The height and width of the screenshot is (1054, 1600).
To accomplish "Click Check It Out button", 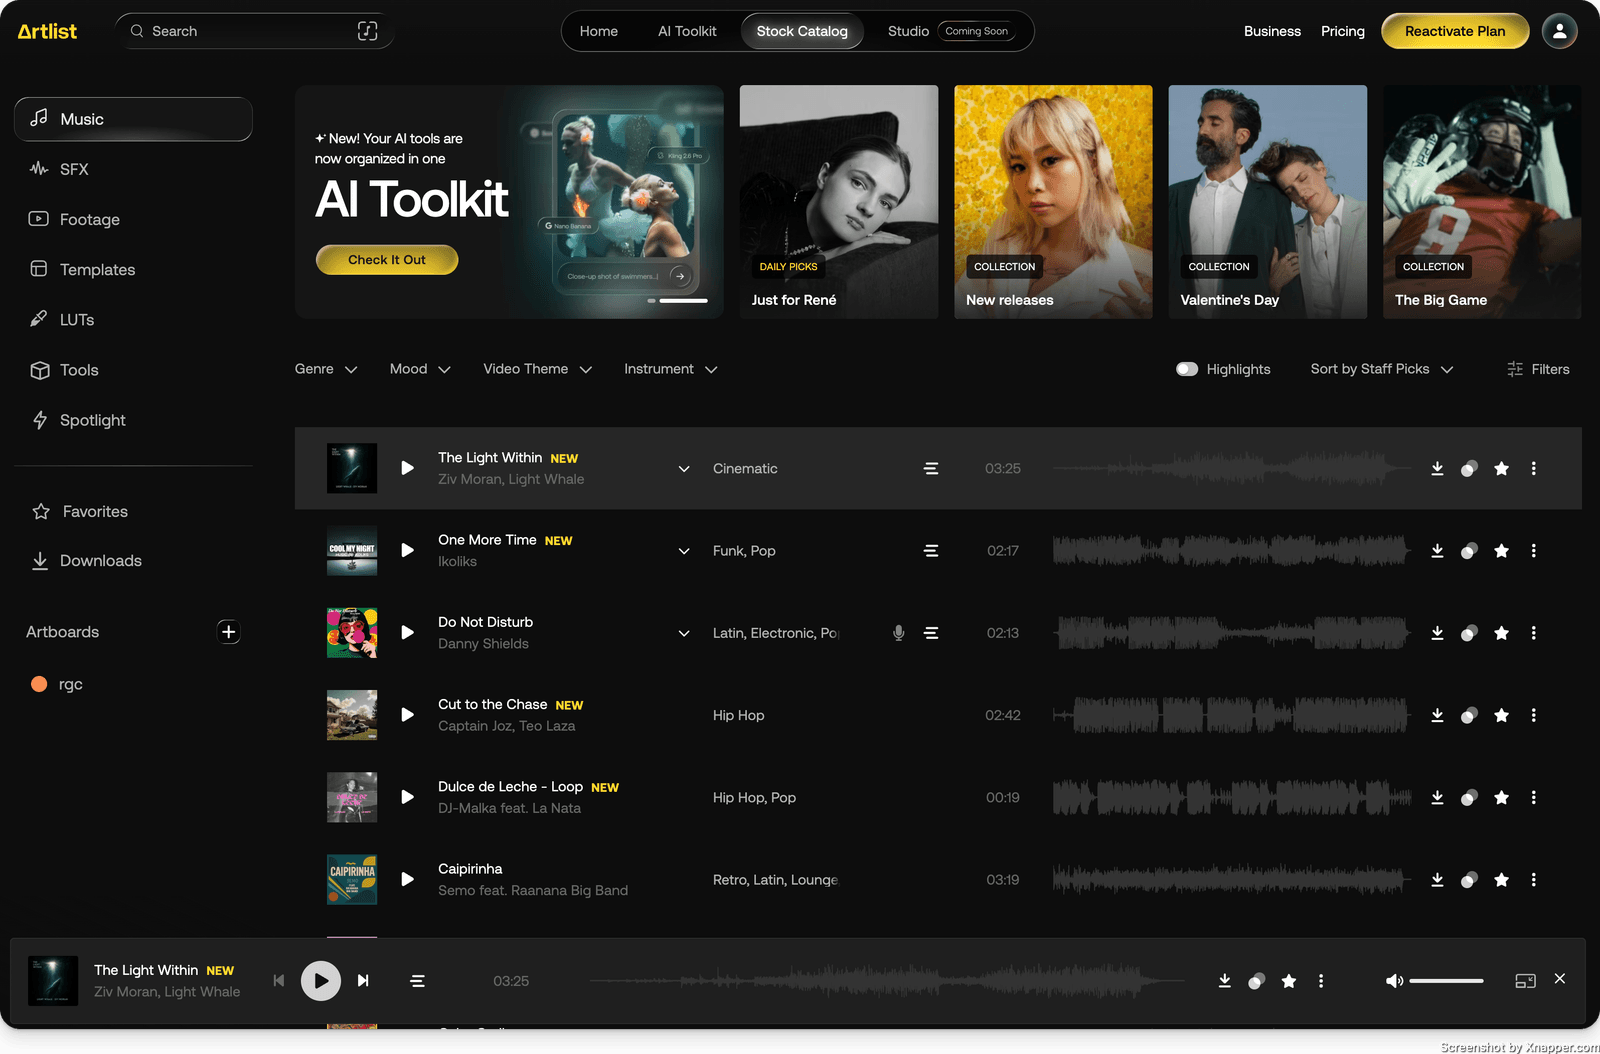I will [x=387, y=260].
